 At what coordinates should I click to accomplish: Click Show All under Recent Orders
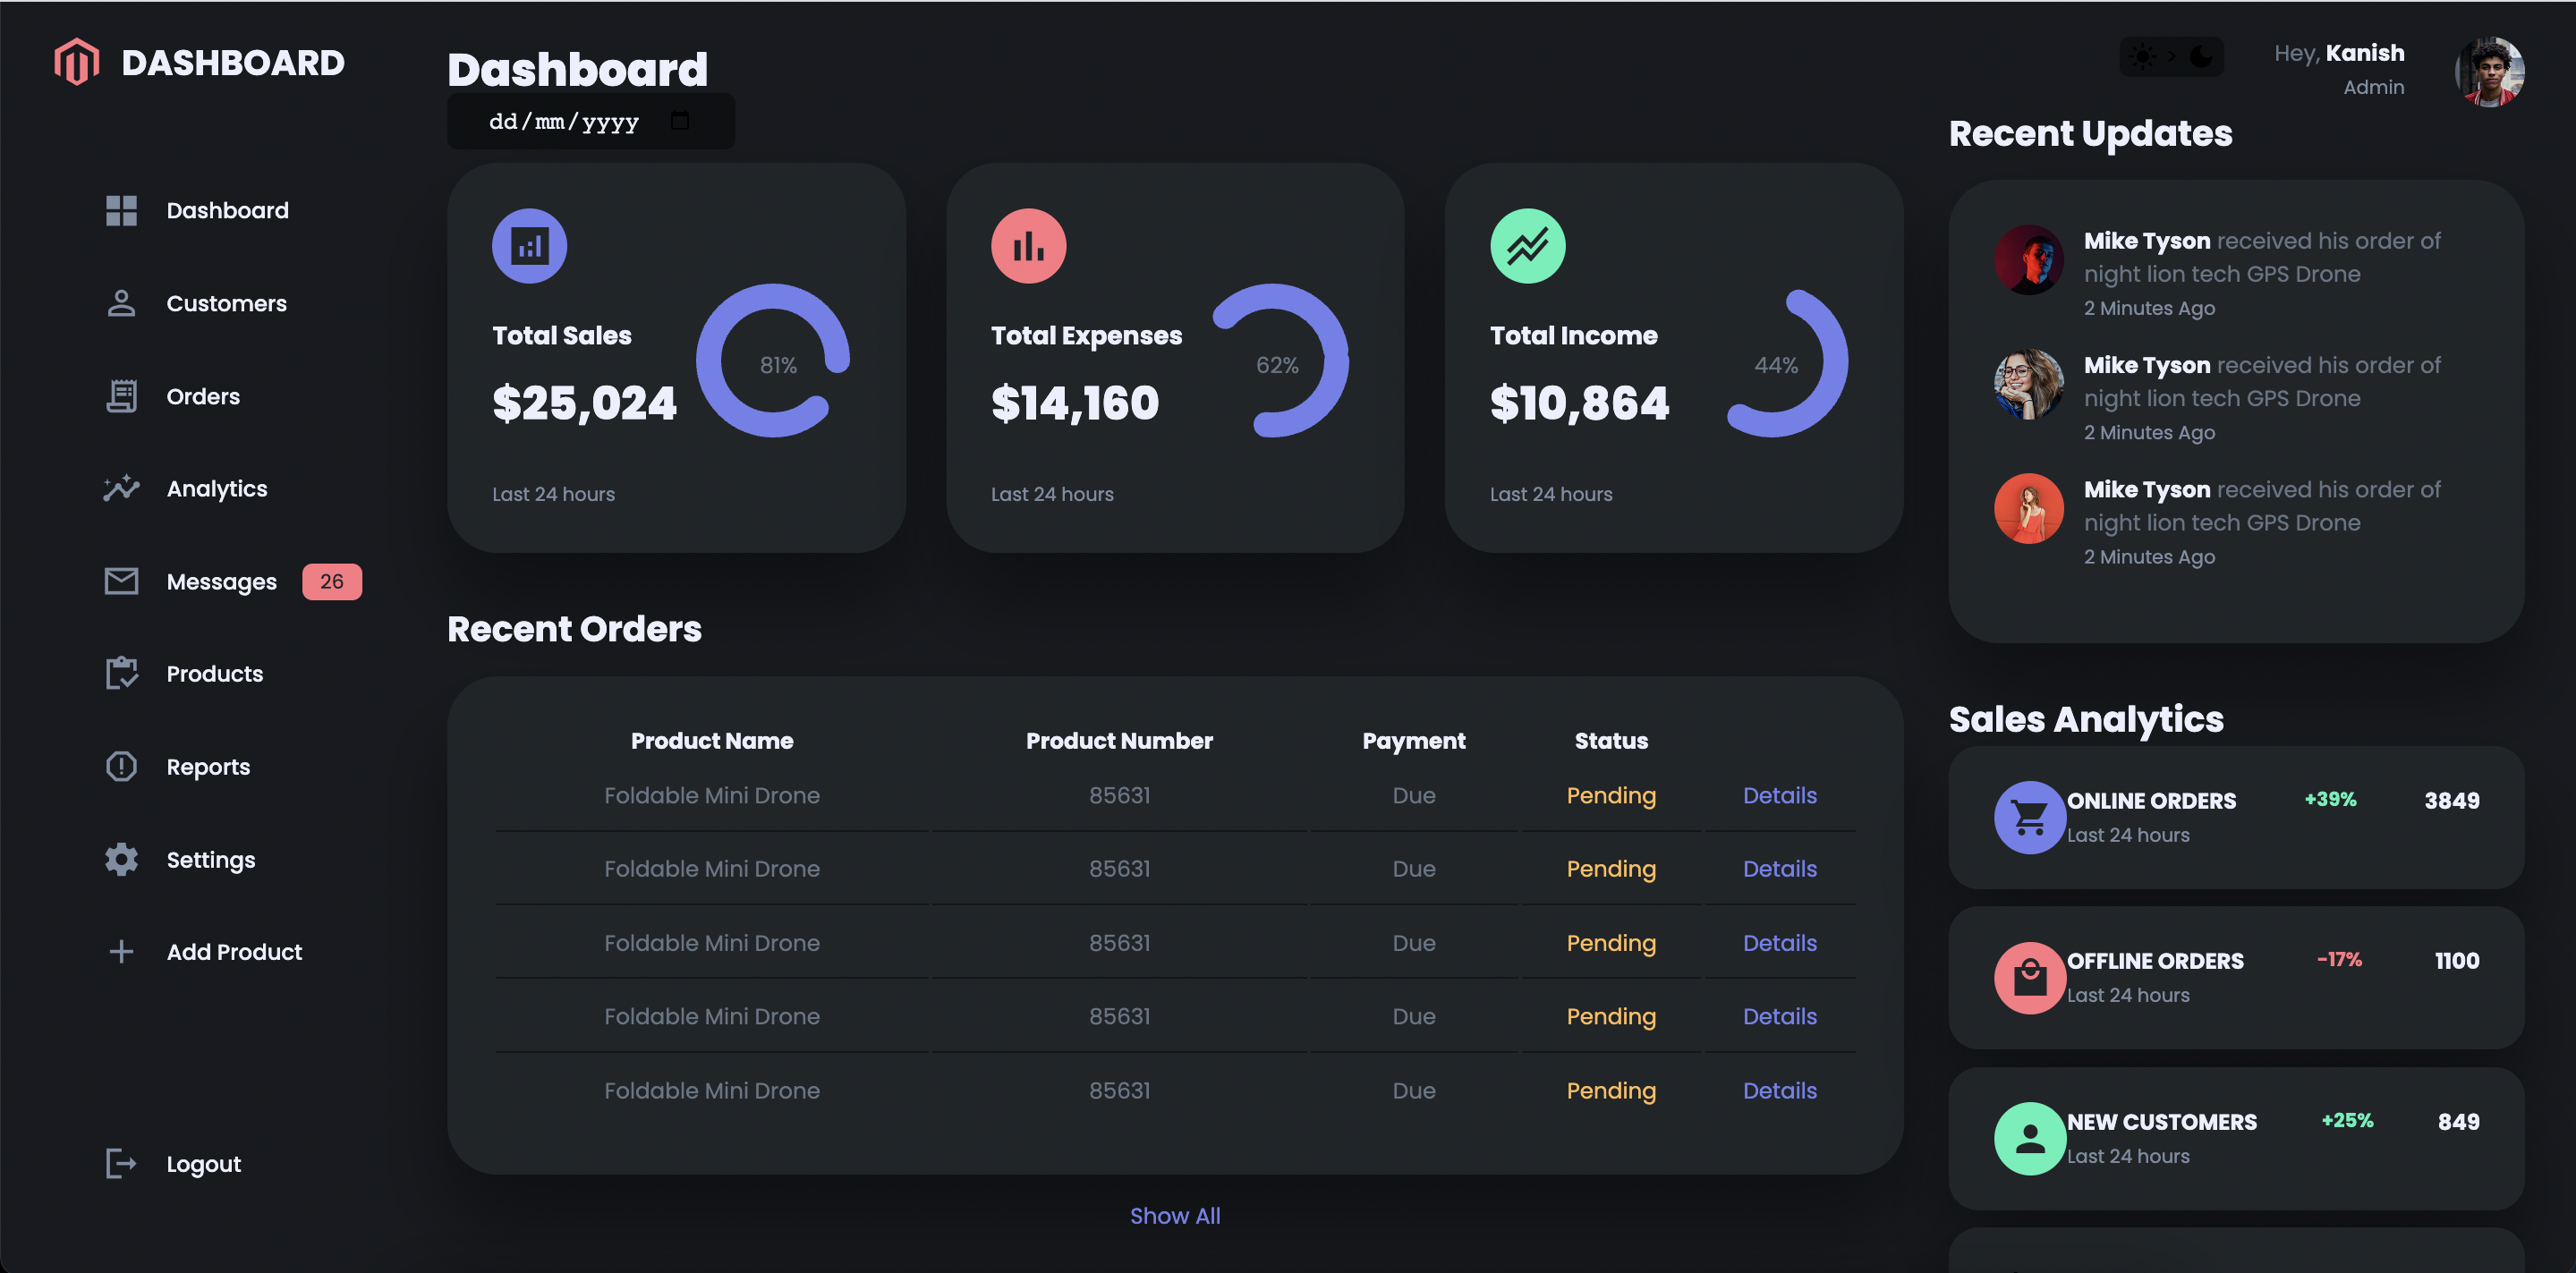point(1174,1216)
